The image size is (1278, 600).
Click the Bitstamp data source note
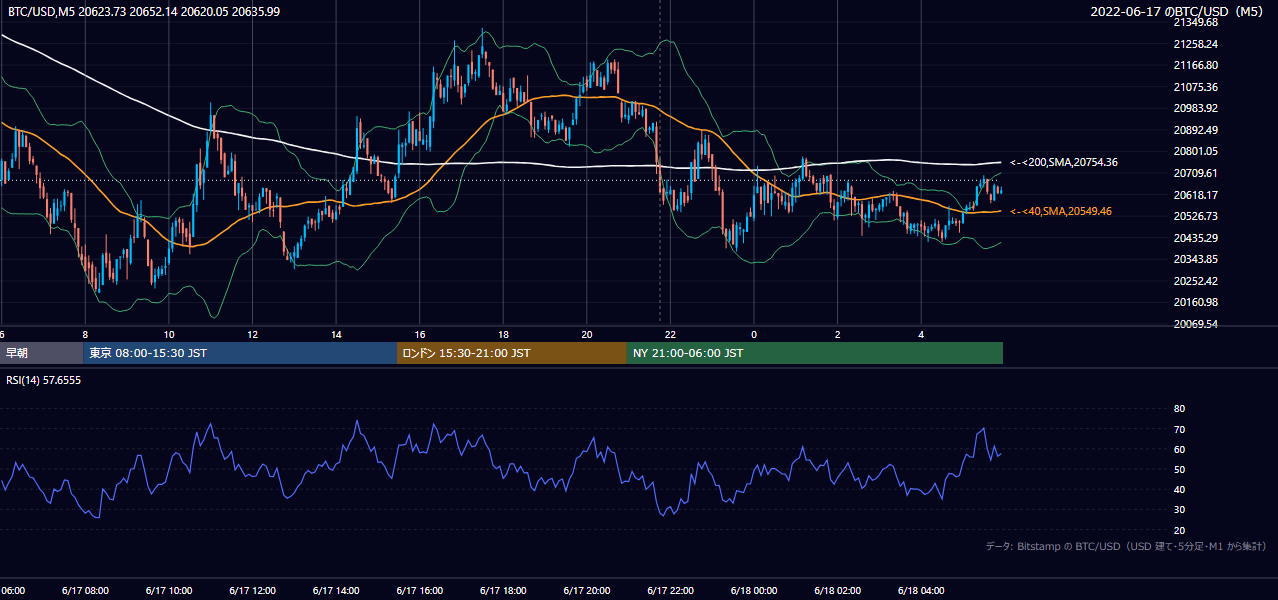click(x=1126, y=546)
